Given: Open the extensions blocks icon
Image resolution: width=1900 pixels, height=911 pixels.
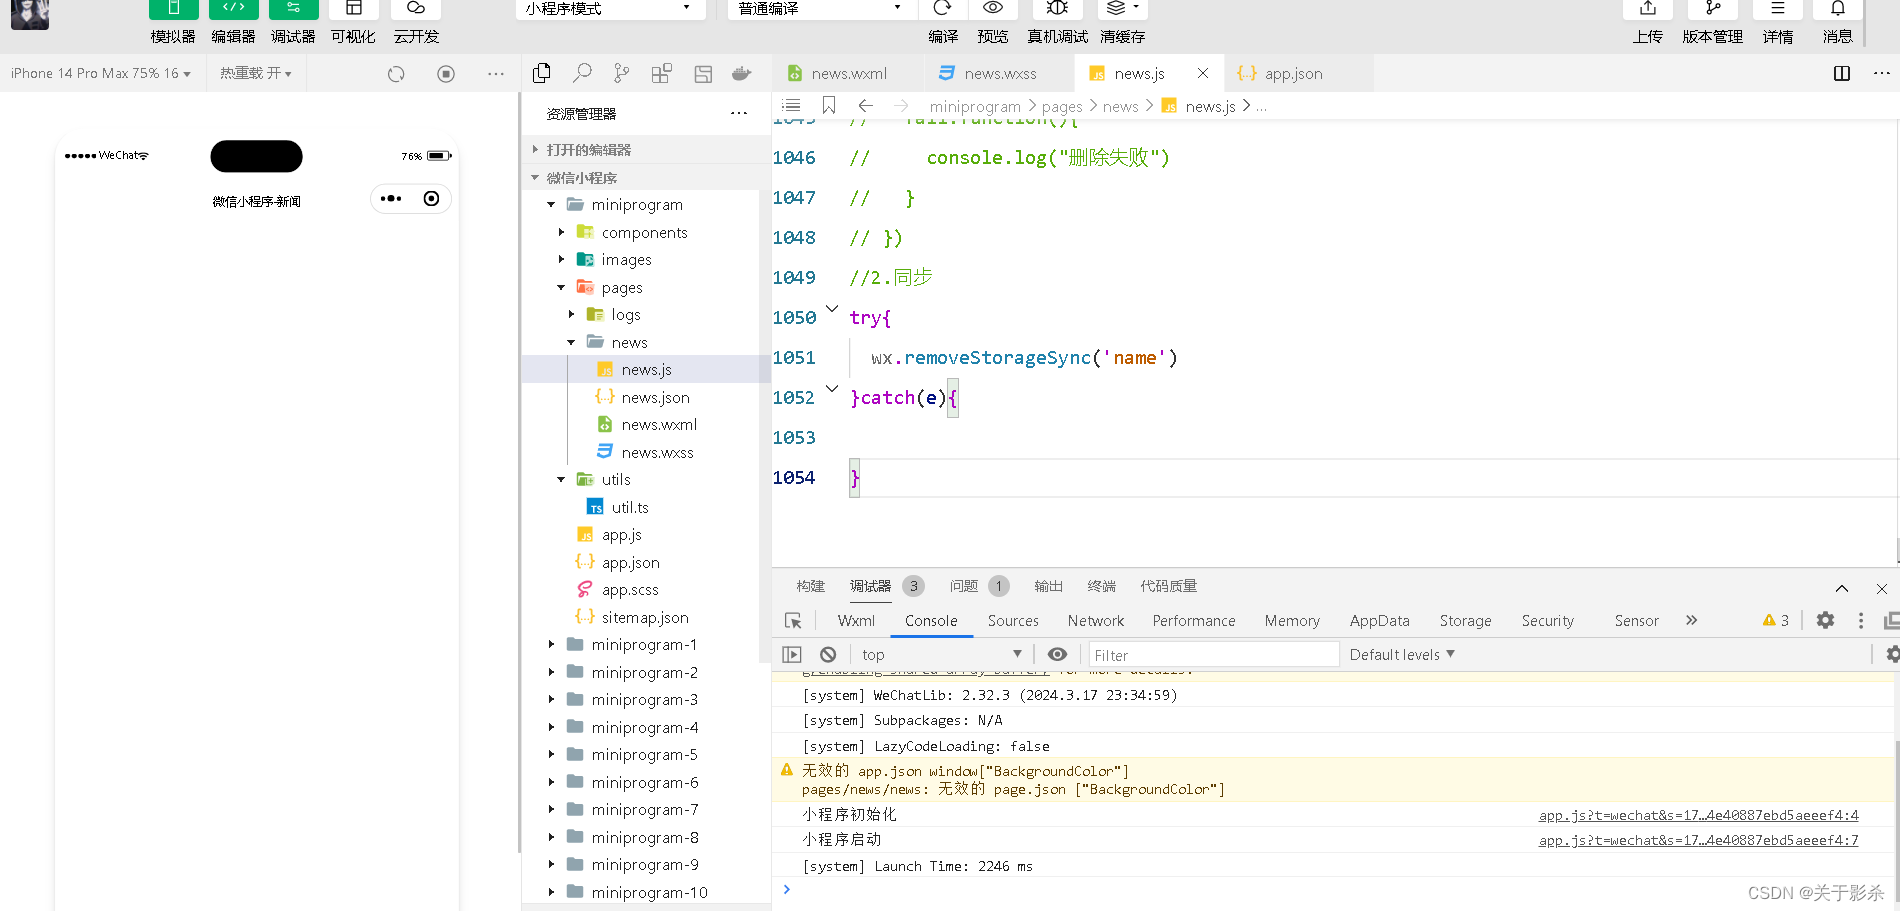Looking at the screenshot, I should point(662,73).
